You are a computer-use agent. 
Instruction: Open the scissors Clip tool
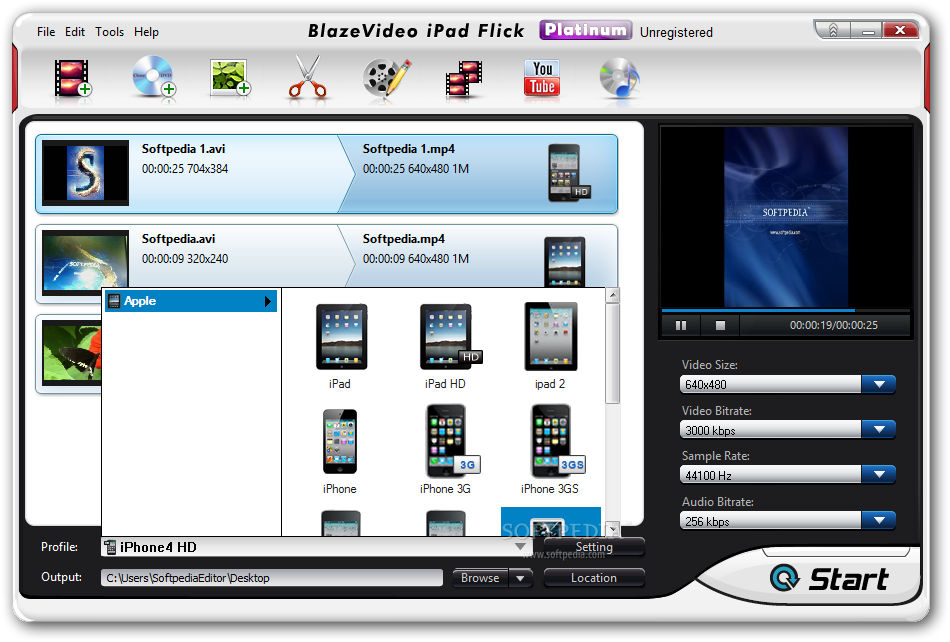coord(308,77)
